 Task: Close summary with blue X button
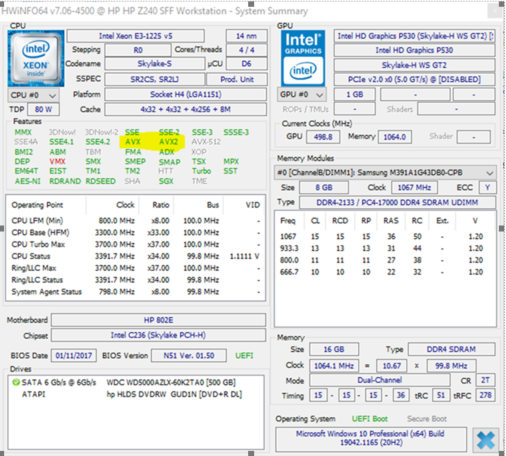[x=486, y=440]
